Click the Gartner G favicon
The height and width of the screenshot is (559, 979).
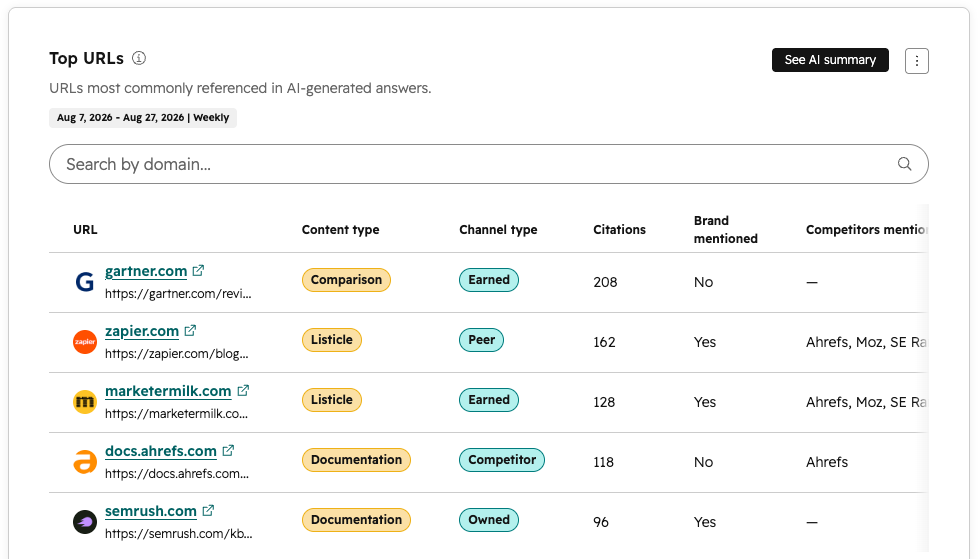[x=85, y=282]
